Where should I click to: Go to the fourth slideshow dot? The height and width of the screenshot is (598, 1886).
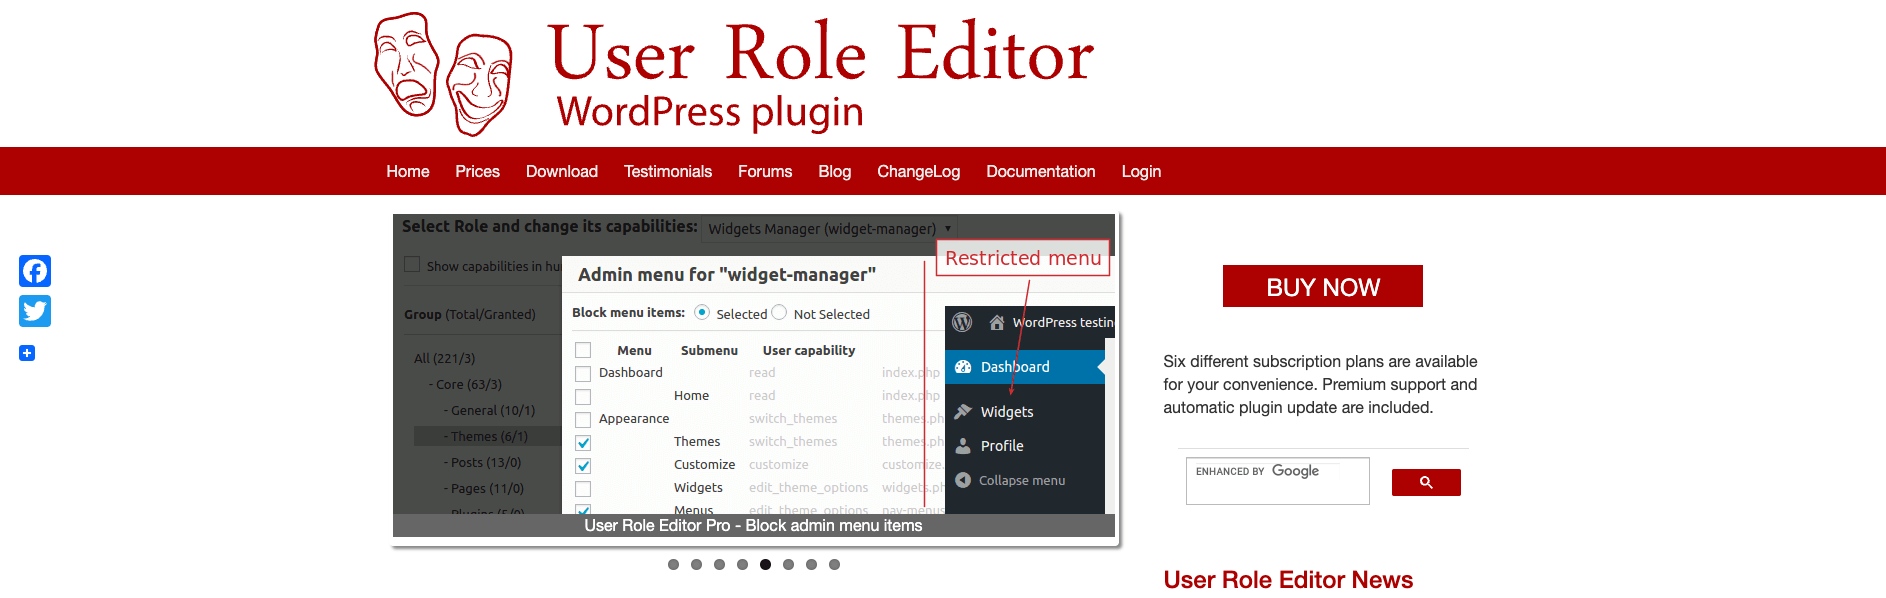click(x=742, y=565)
